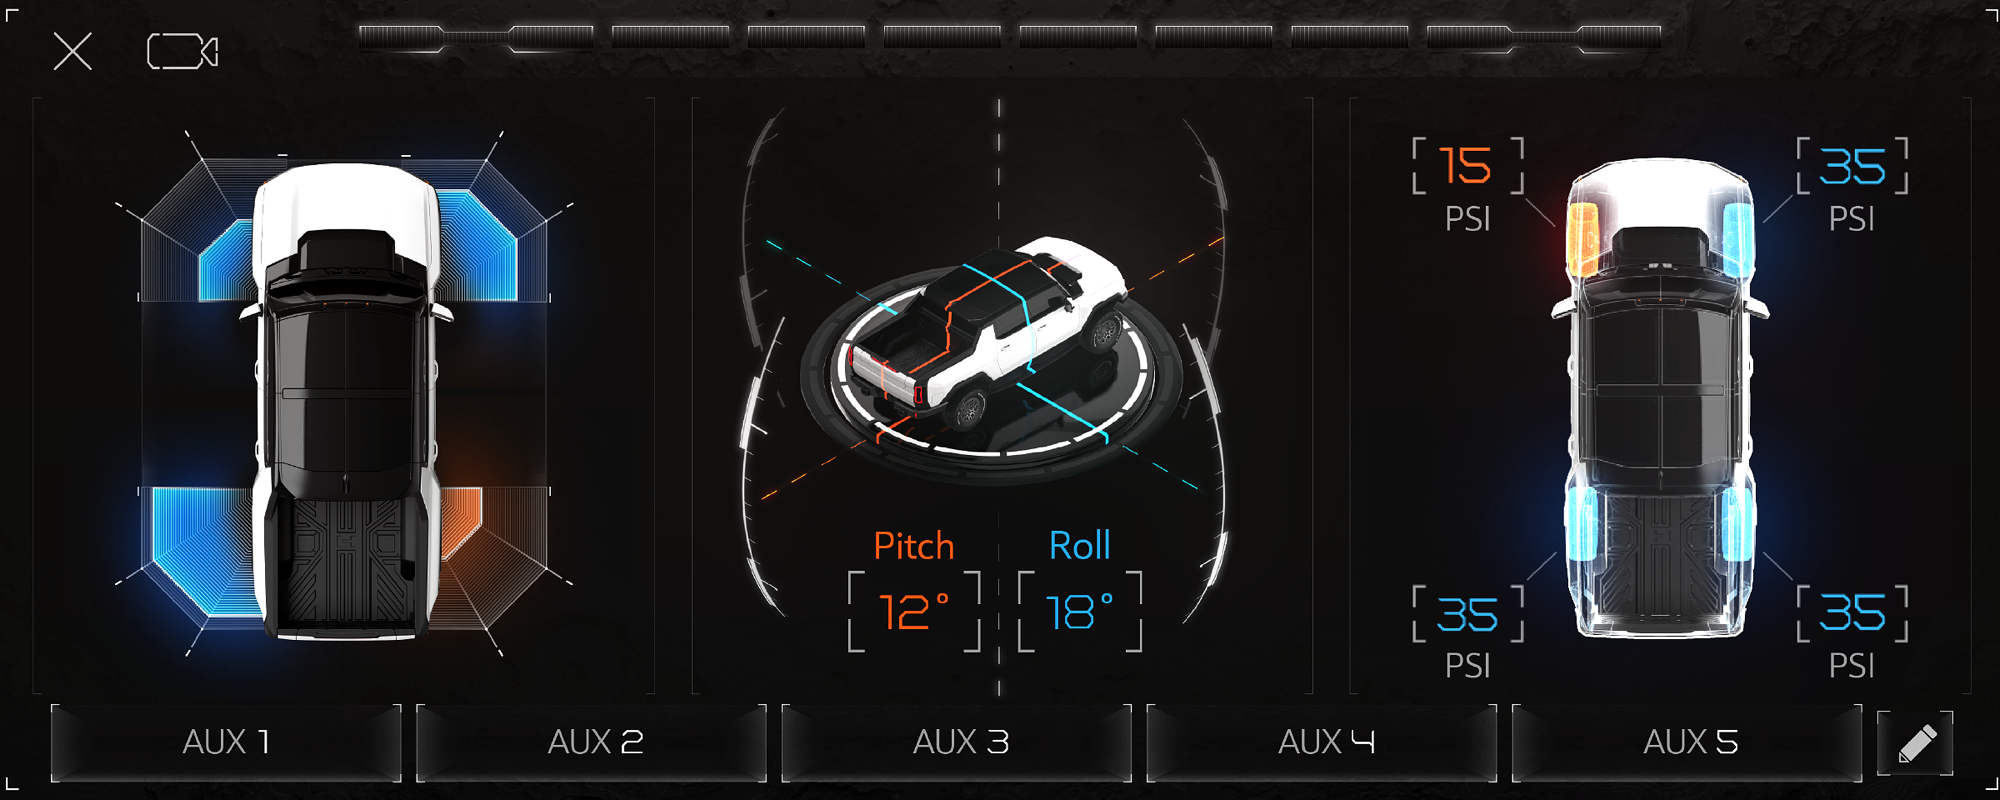Close the off-road widget screen

click(72, 51)
